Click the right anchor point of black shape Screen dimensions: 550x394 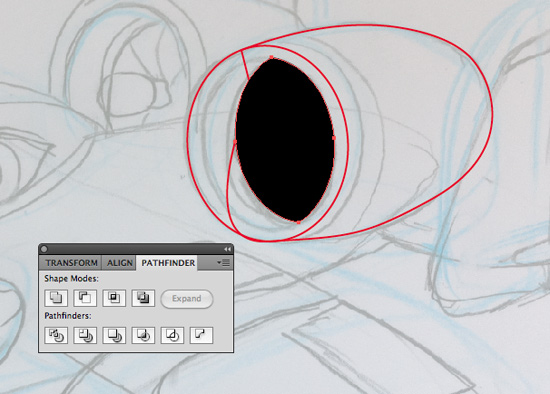point(334,138)
